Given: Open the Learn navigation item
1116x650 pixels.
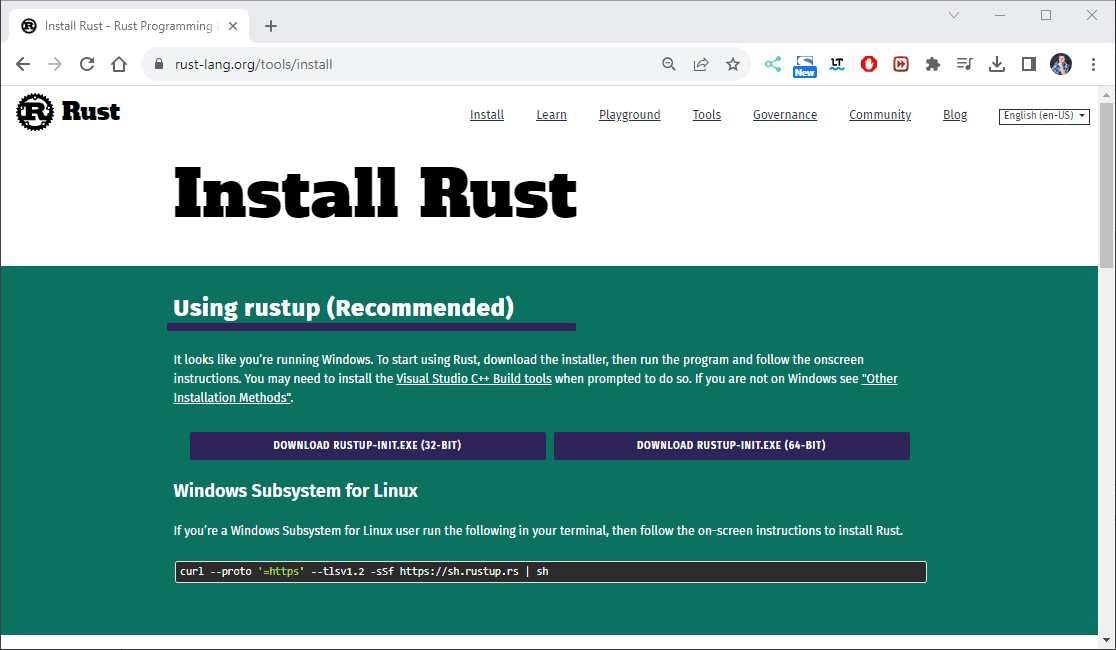Looking at the screenshot, I should pyautogui.click(x=551, y=115).
